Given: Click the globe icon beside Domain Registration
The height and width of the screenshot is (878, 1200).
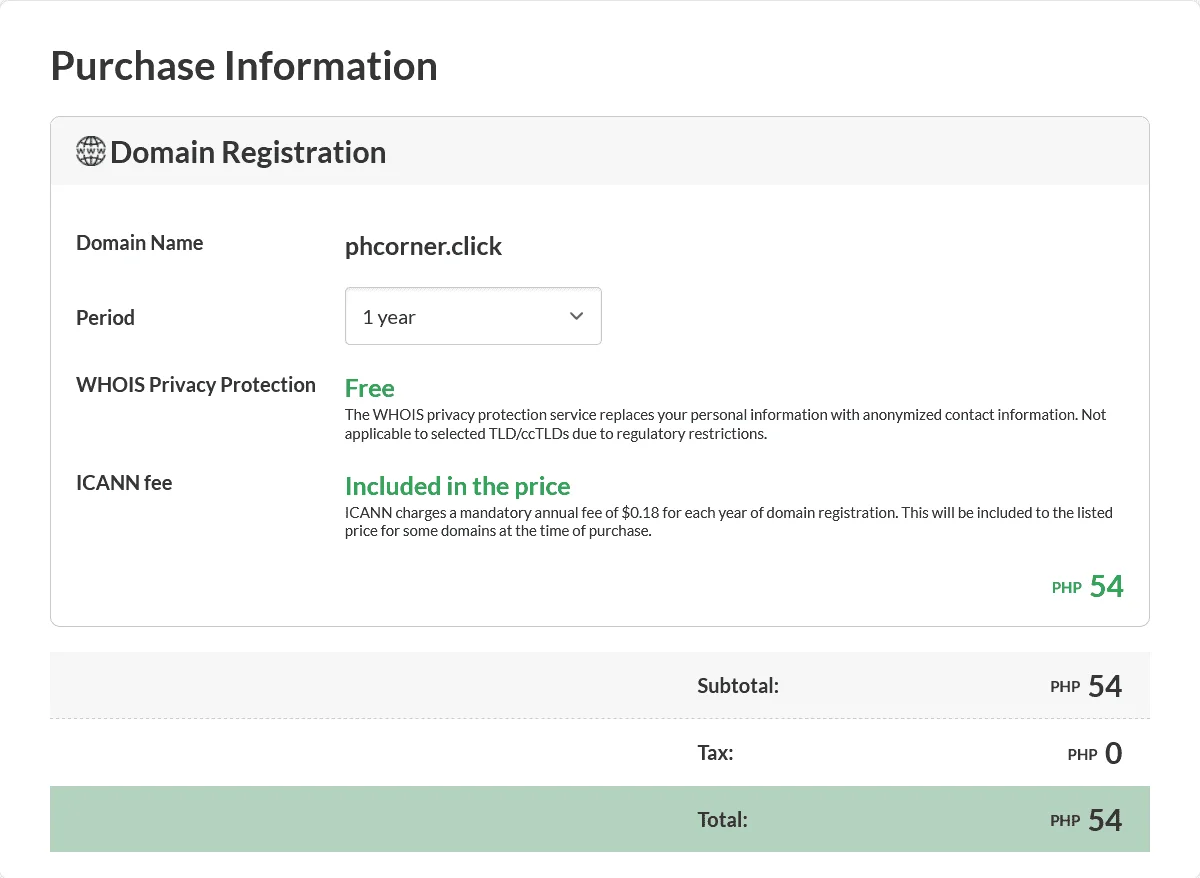Looking at the screenshot, I should (x=91, y=152).
